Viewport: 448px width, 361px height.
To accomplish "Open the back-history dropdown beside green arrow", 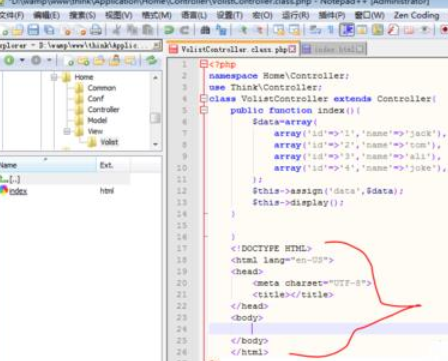I will point(22,60).
